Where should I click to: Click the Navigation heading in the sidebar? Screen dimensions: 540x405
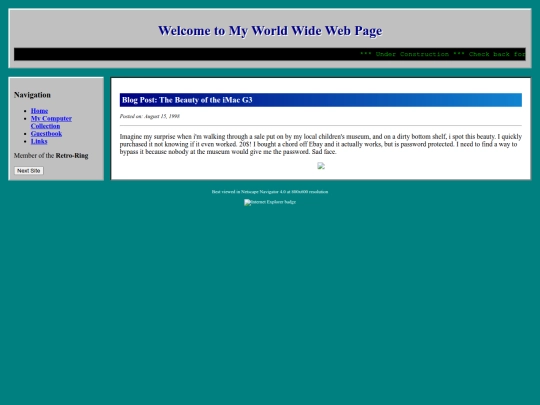coord(32,95)
